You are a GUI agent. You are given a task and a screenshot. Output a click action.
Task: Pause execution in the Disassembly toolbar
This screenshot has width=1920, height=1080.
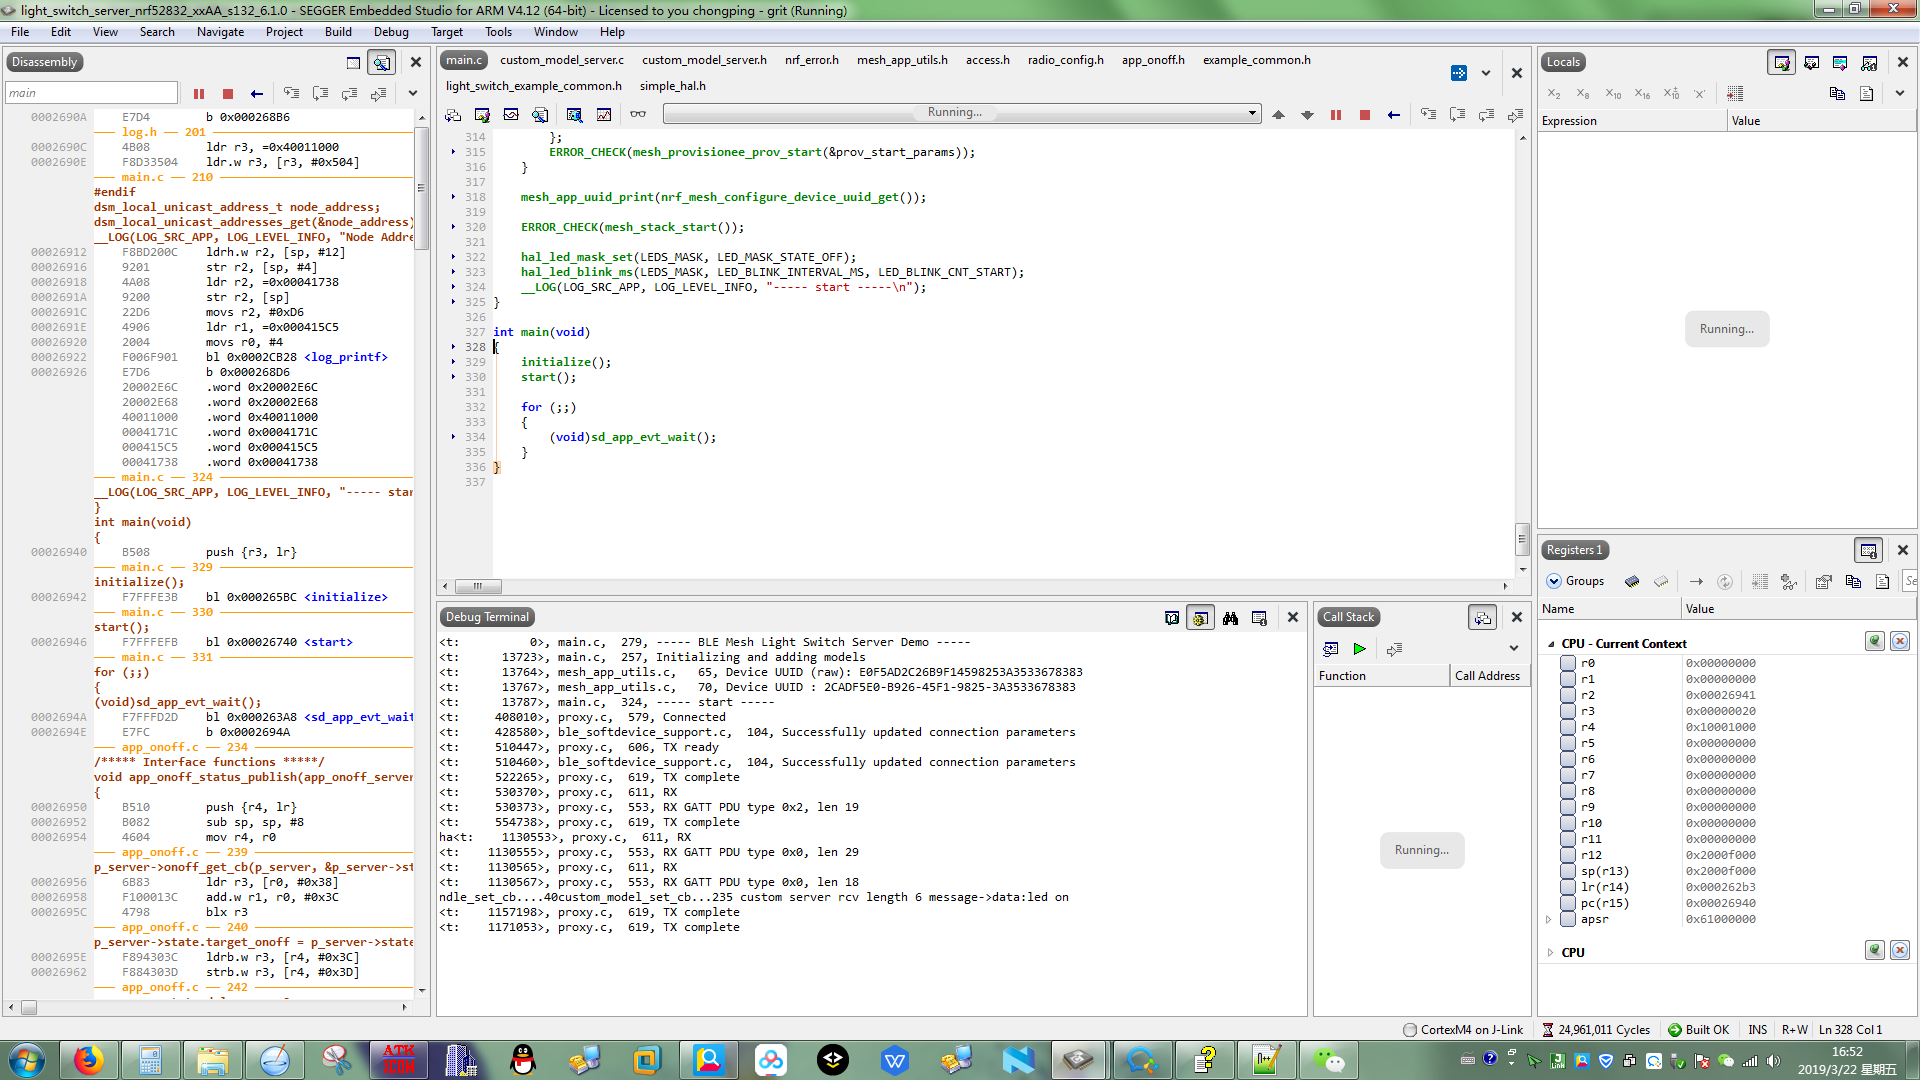(199, 94)
